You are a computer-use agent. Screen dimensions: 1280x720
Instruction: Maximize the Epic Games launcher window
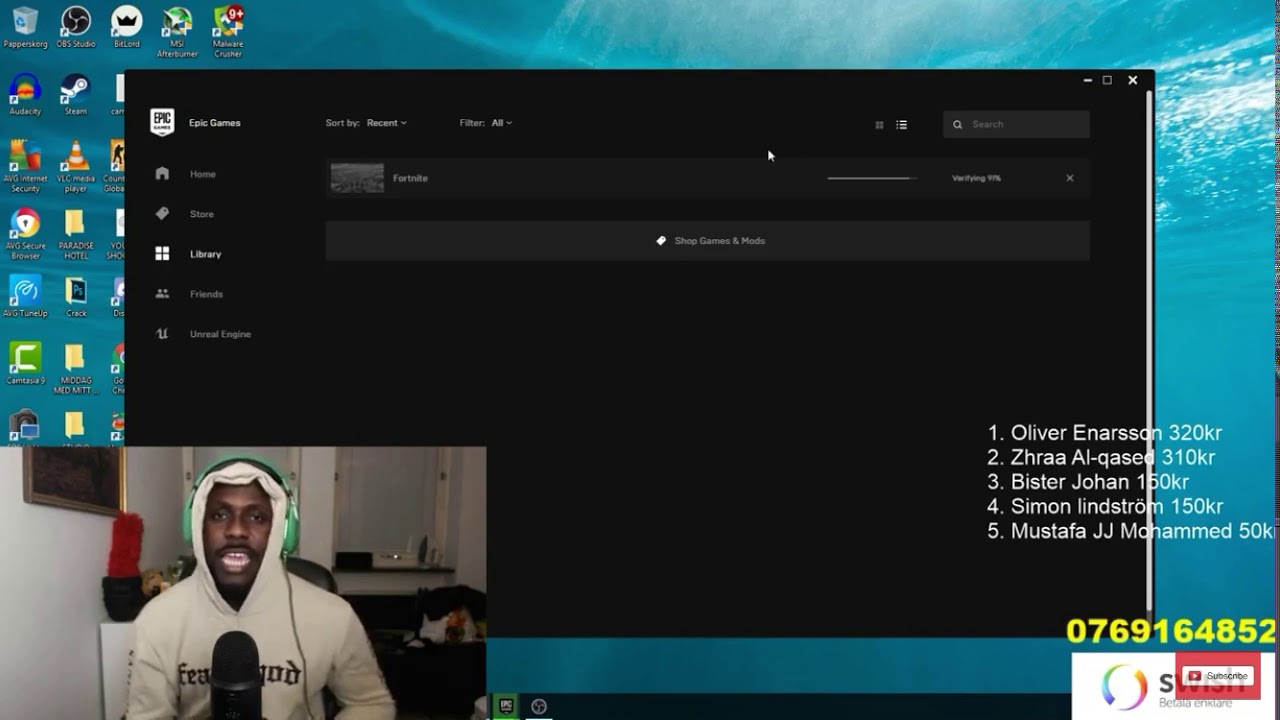click(x=1107, y=80)
